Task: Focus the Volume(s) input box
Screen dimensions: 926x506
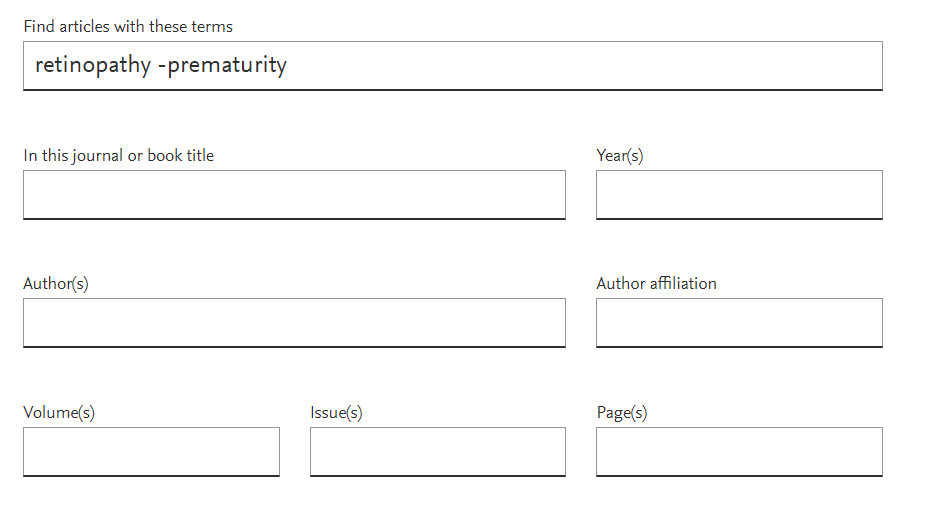Action: coord(151,452)
